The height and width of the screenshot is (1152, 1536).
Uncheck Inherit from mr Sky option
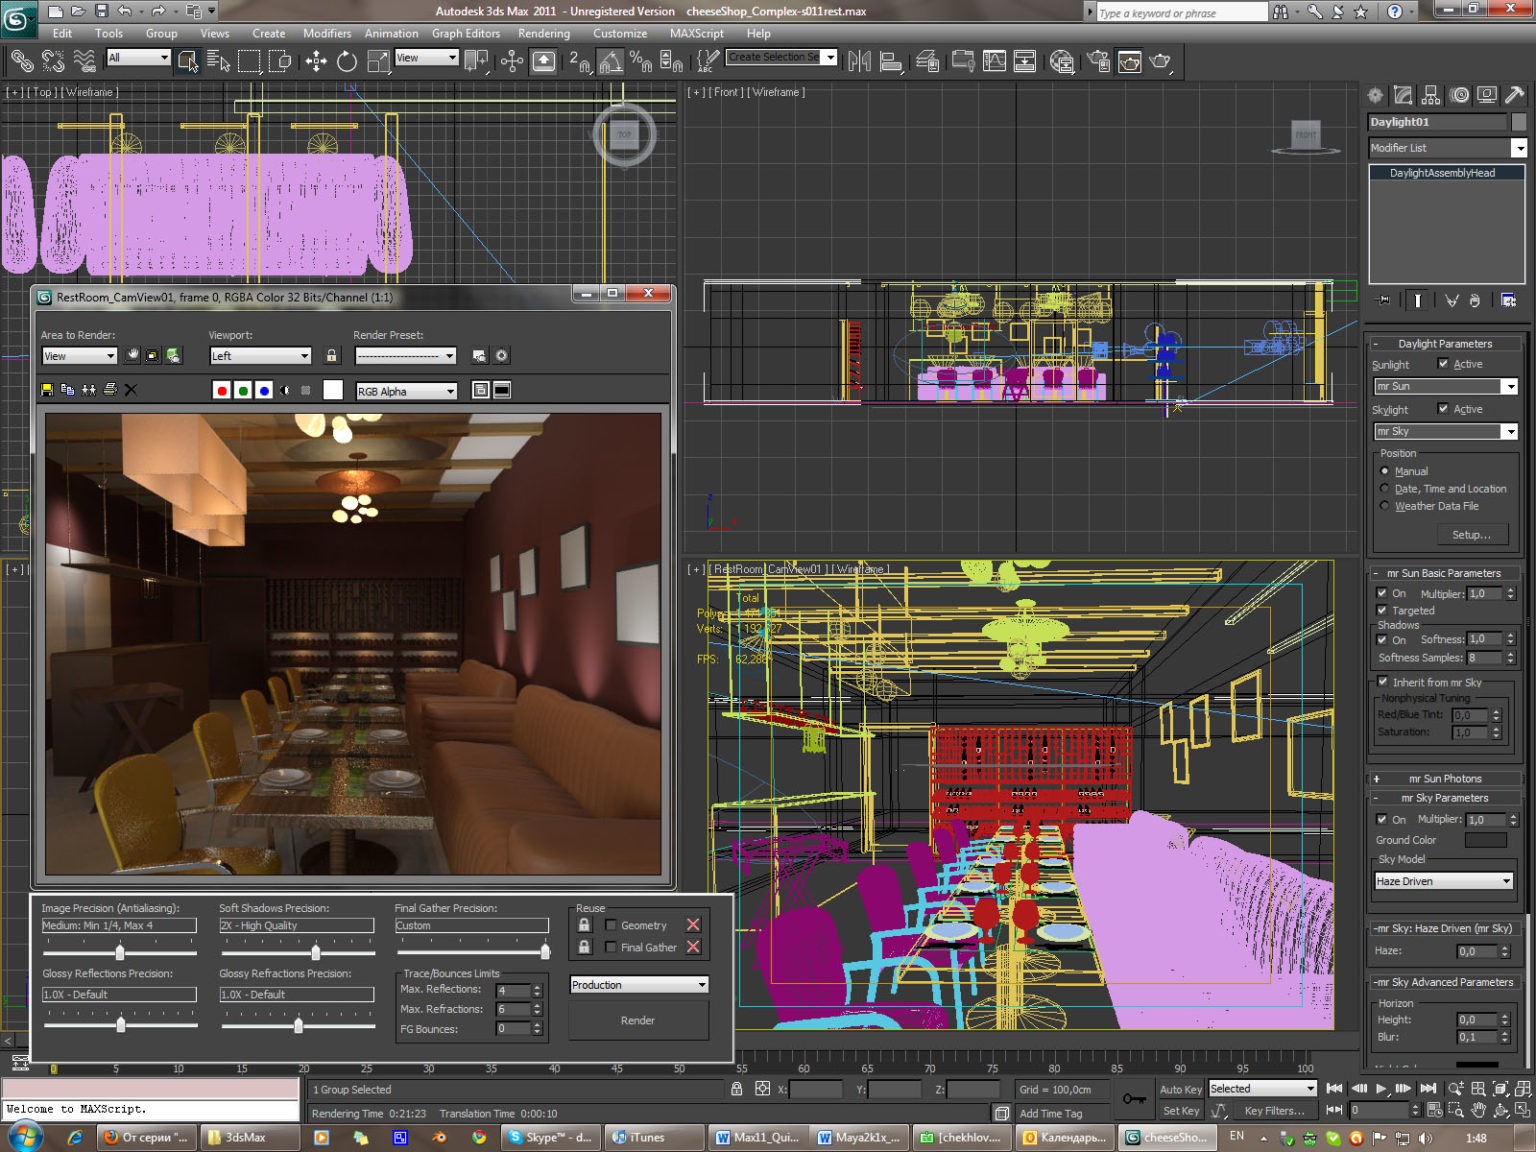point(1383,682)
